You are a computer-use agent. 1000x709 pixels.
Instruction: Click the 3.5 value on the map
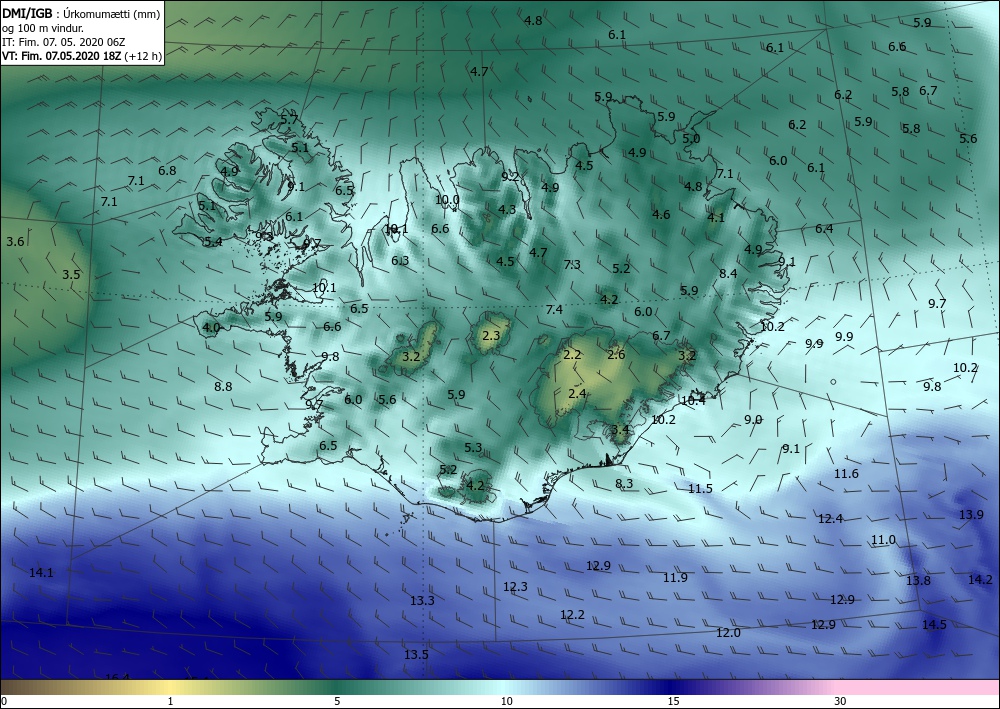point(71,275)
